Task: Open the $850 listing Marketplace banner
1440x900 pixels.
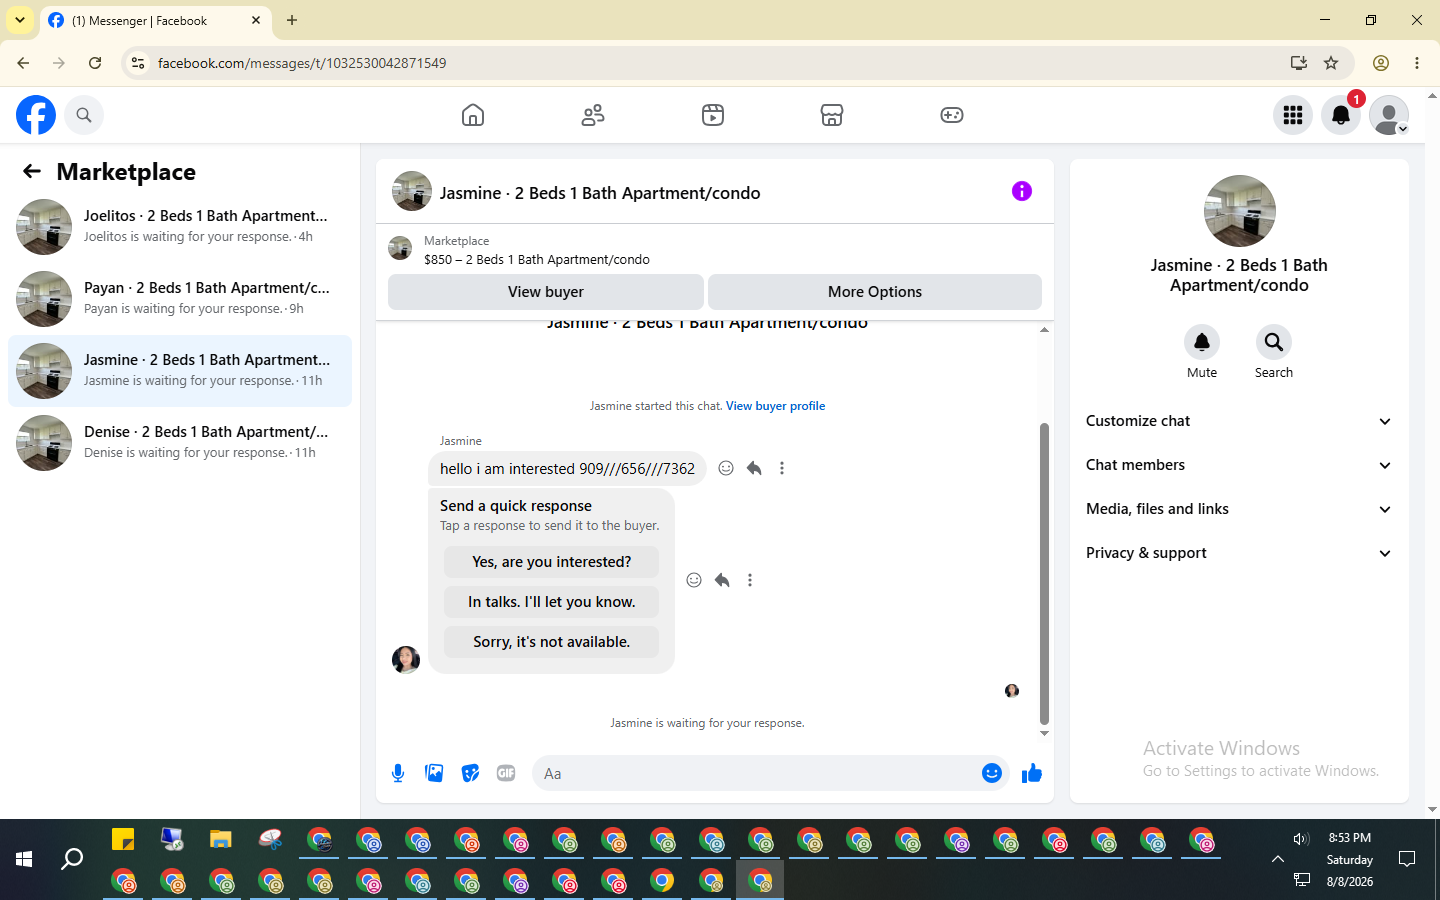Action: coord(715,249)
